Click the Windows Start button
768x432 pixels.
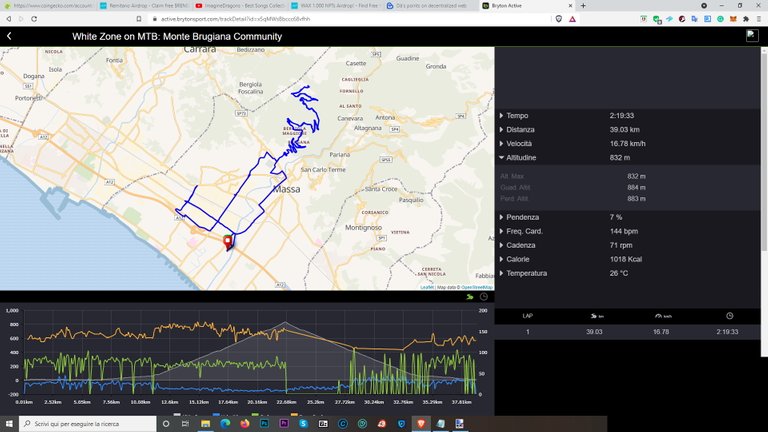click(x=9, y=424)
